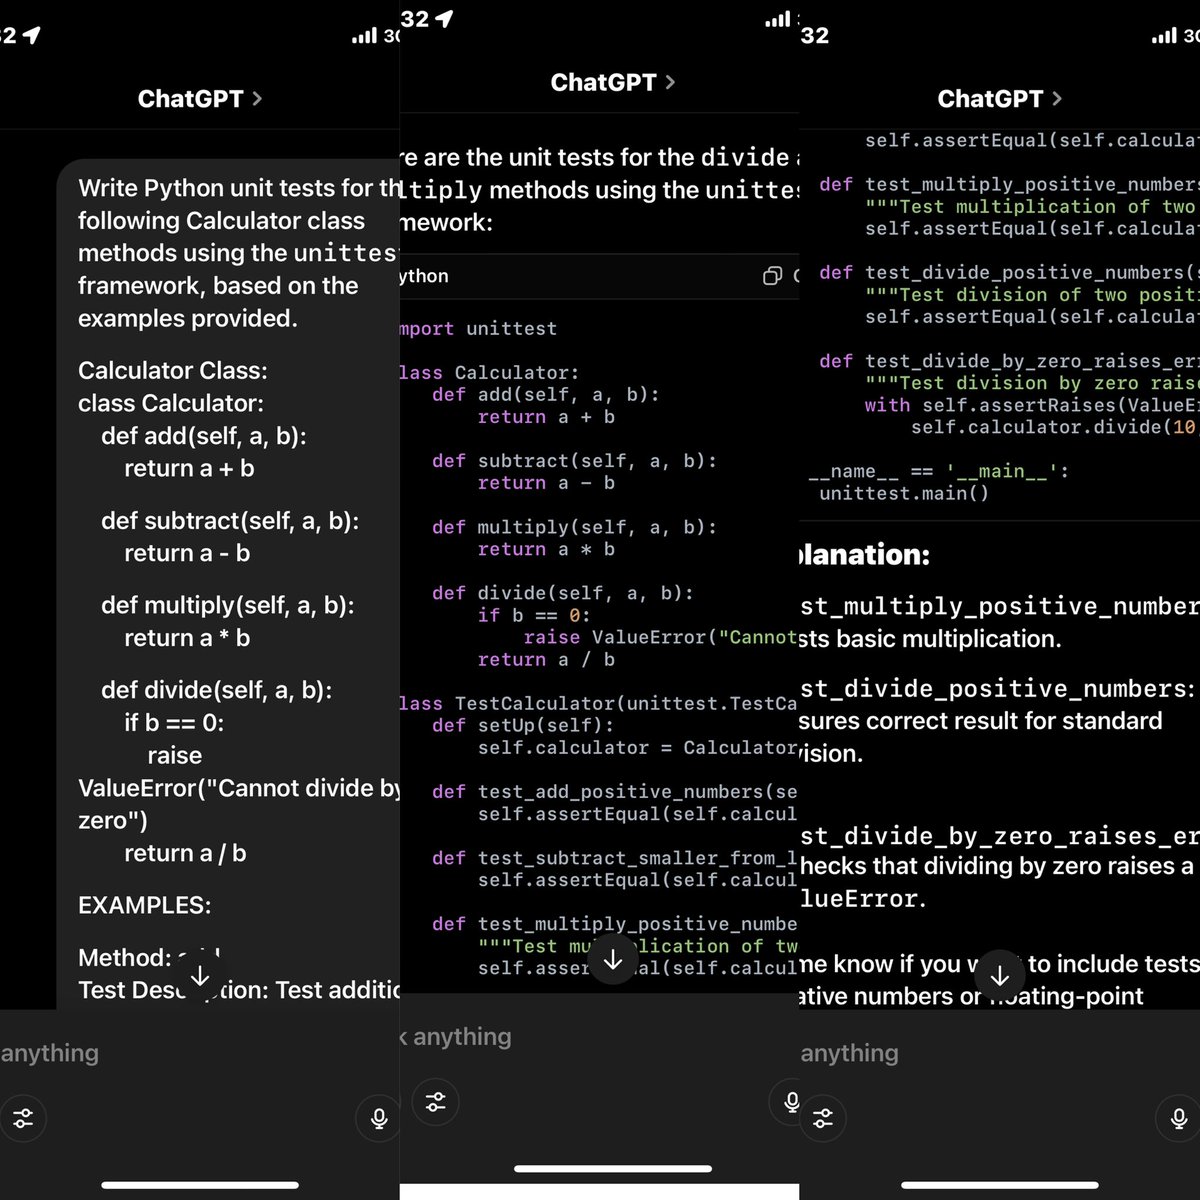Screen dimensions: 1200x1200
Task: Expand ChatGPT model chevron in middle screenshot
Action: click(x=670, y=82)
